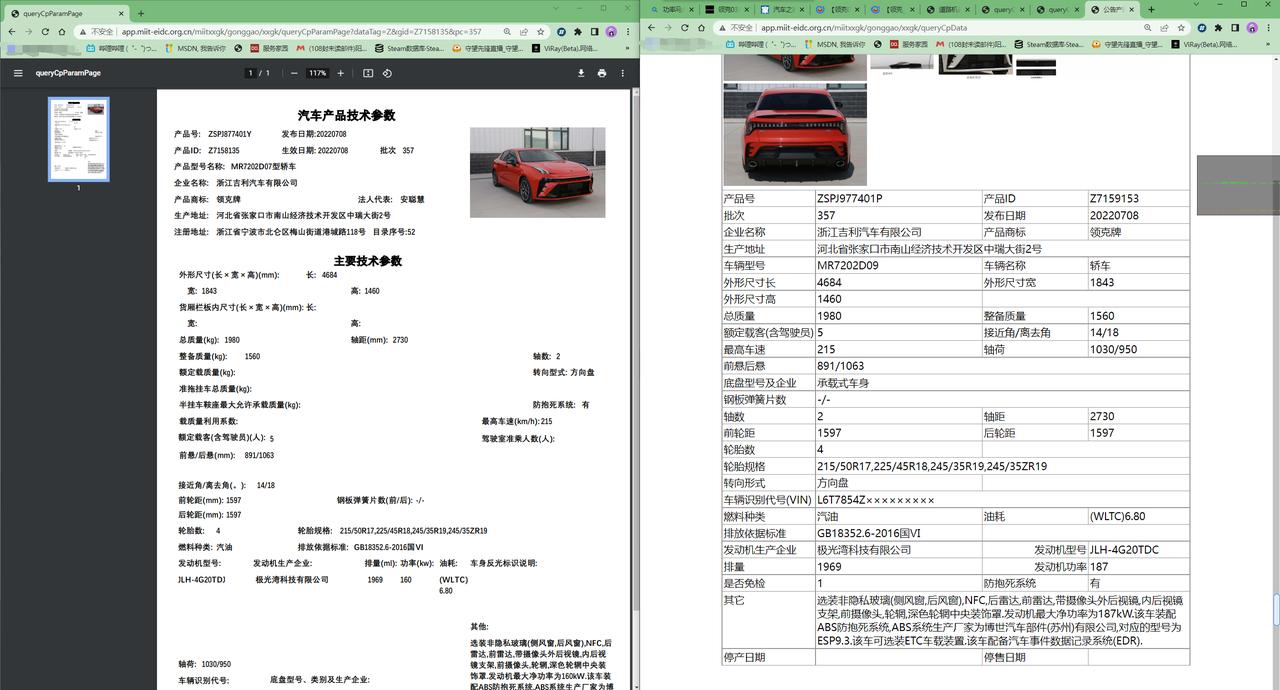This screenshot has height=690, width=1280.
Task: Switch to the 道路机 tab in right window
Action: pyautogui.click(x=946, y=10)
